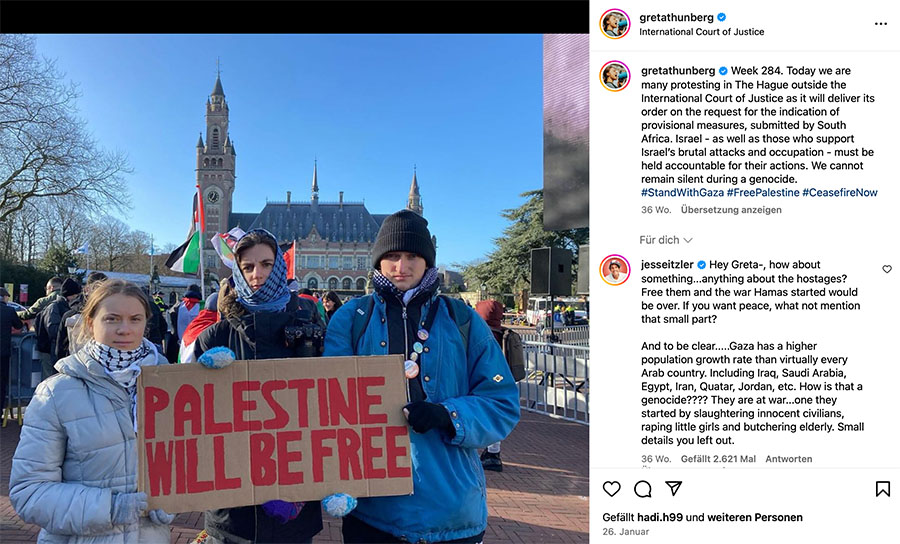Open the #FreePalestine hashtag
900x544 pixels.
click(x=763, y=193)
